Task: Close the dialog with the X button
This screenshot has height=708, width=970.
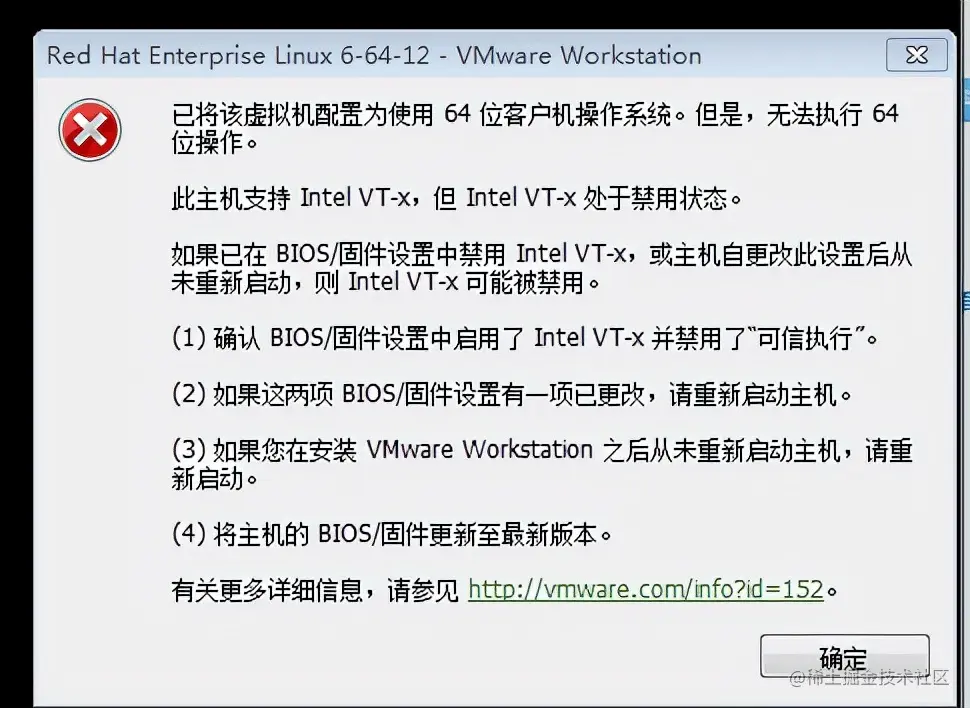Action: click(x=916, y=55)
